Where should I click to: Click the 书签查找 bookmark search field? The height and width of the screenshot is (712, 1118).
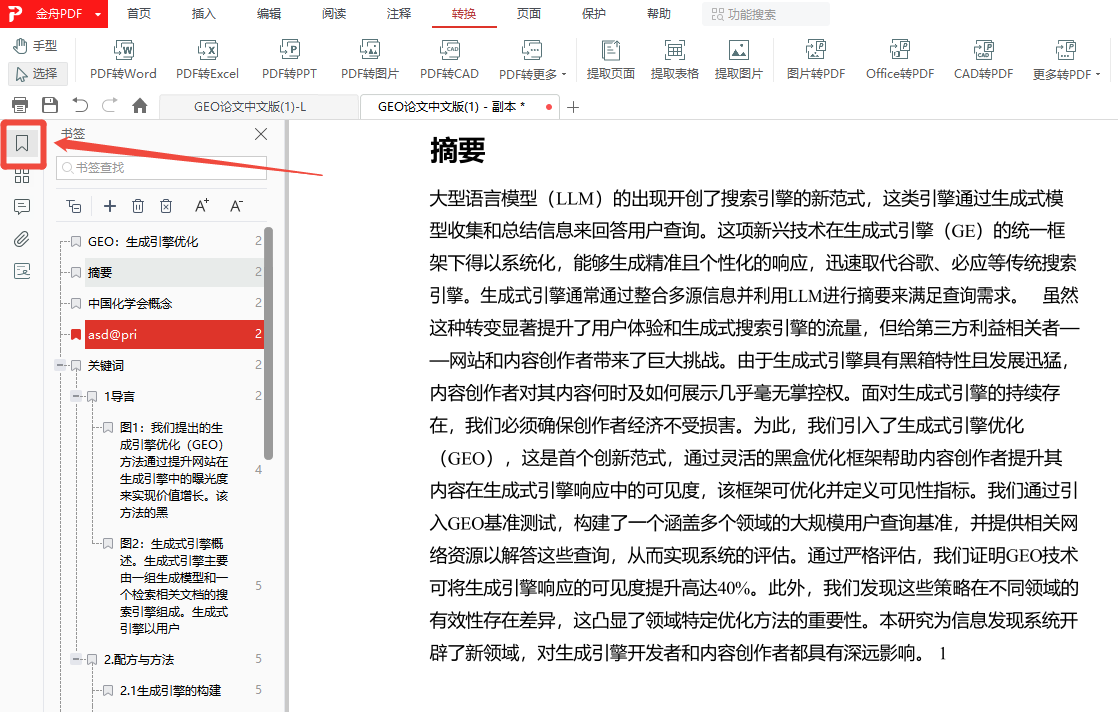click(x=162, y=168)
